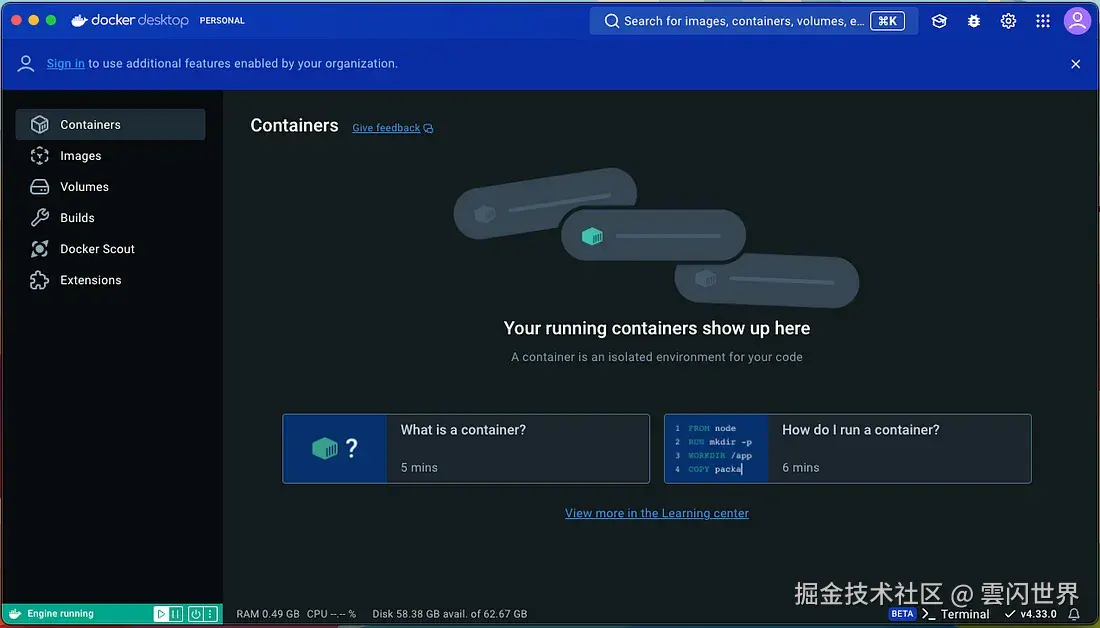Open the user account avatar
The width and height of the screenshot is (1100, 628).
coord(1077,21)
